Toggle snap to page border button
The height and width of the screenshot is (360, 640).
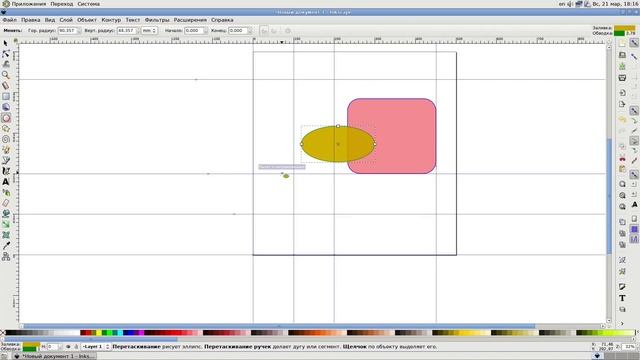click(x=634, y=219)
